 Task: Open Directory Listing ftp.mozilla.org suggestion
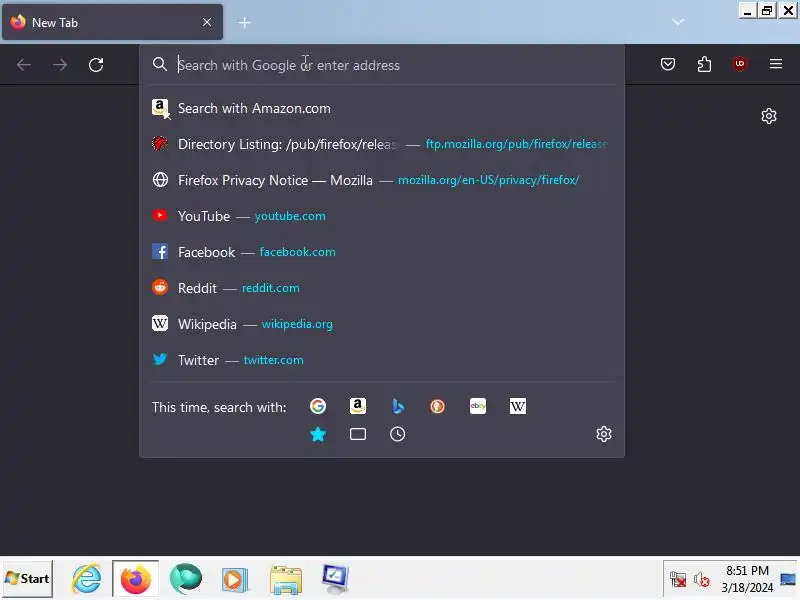tap(382, 144)
